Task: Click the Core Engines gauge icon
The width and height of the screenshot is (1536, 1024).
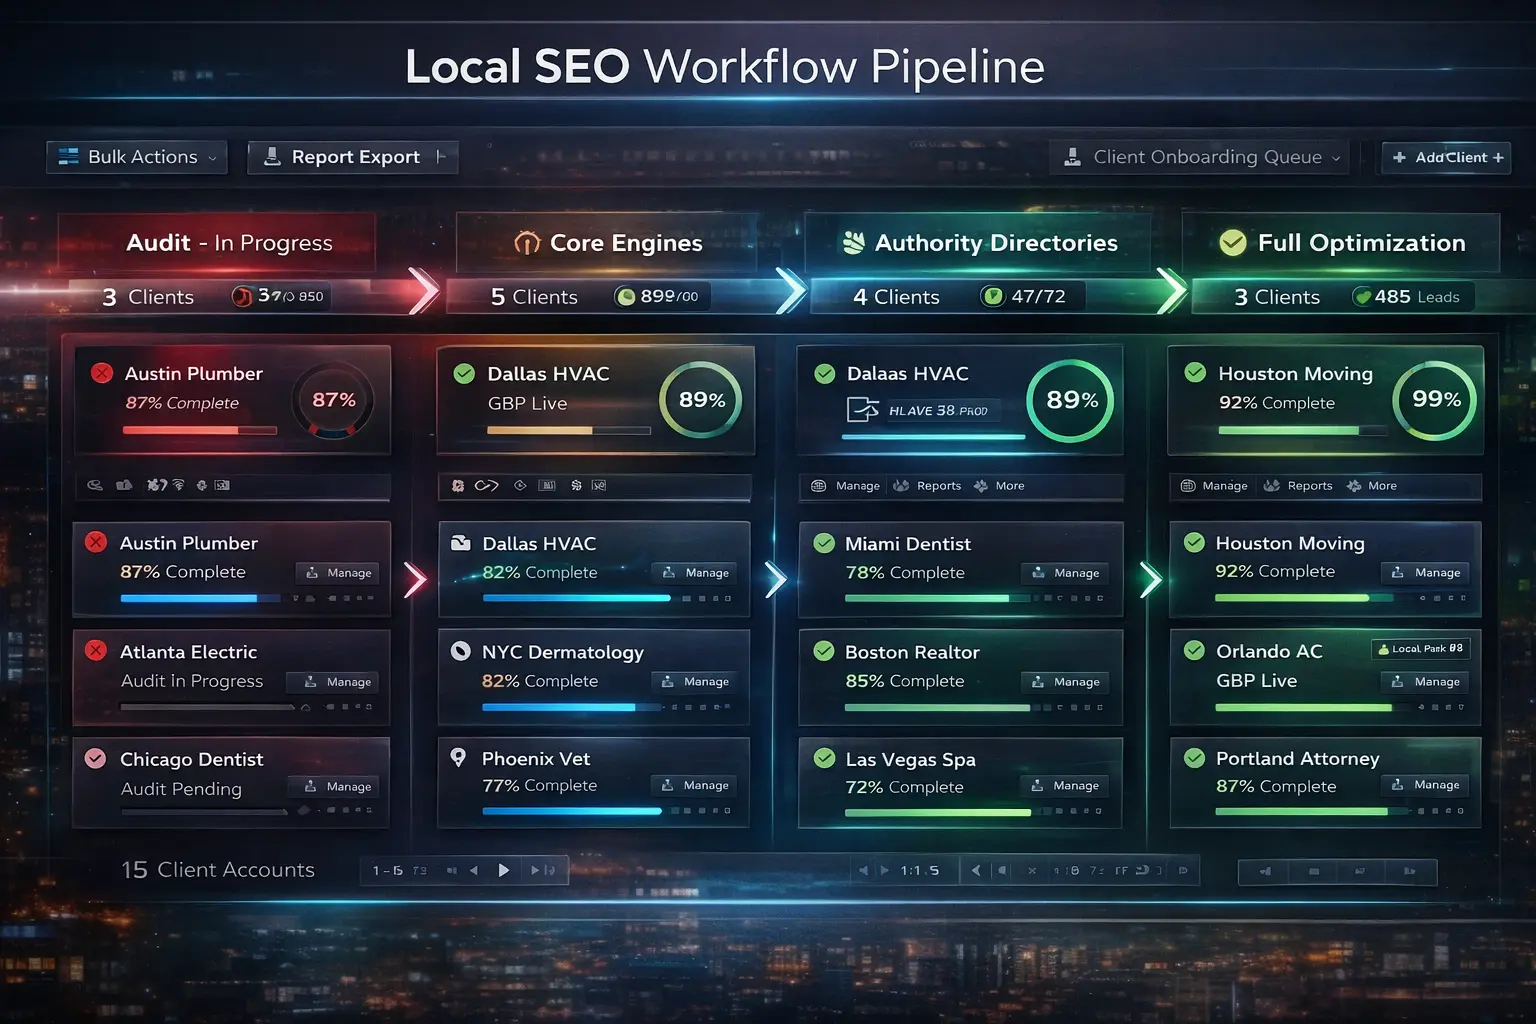Action: (x=527, y=243)
